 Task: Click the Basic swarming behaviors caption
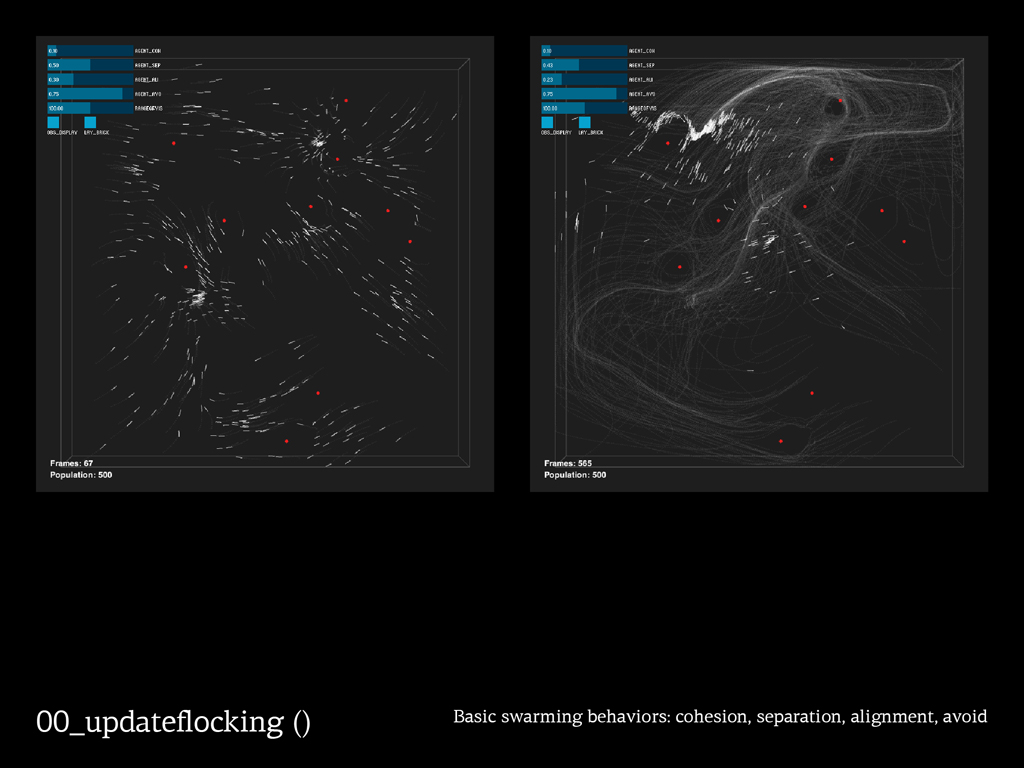pyautogui.click(x=720, y=717)
